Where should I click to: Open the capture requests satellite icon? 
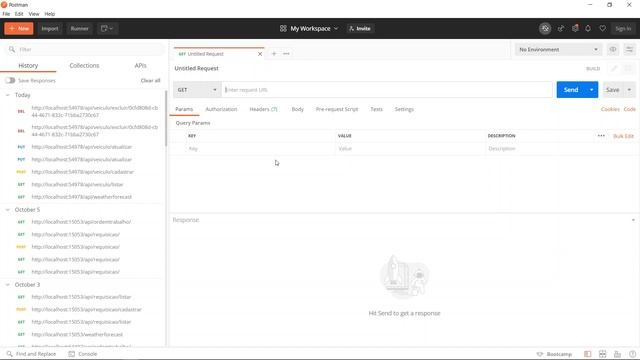point(561,29)
